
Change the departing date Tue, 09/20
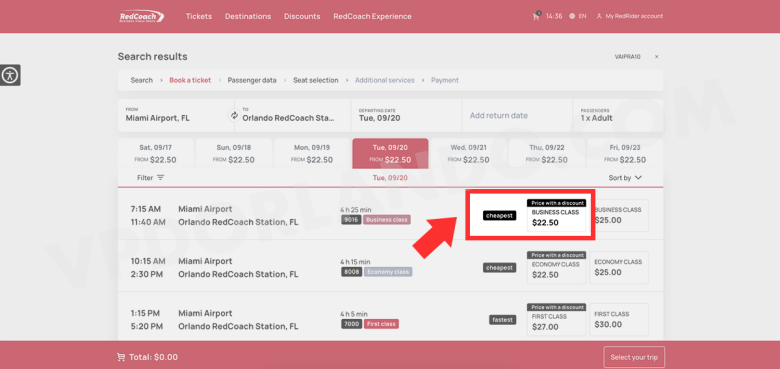point(407,115)
